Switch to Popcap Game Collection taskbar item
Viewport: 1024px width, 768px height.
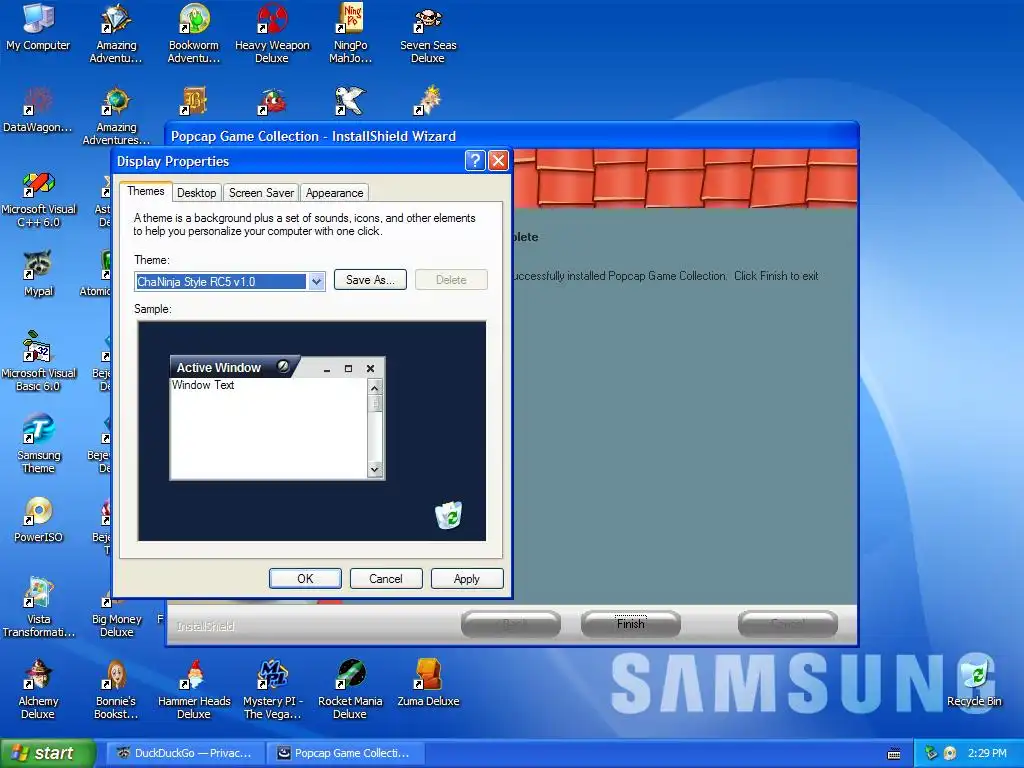click(x=346, y=753)
